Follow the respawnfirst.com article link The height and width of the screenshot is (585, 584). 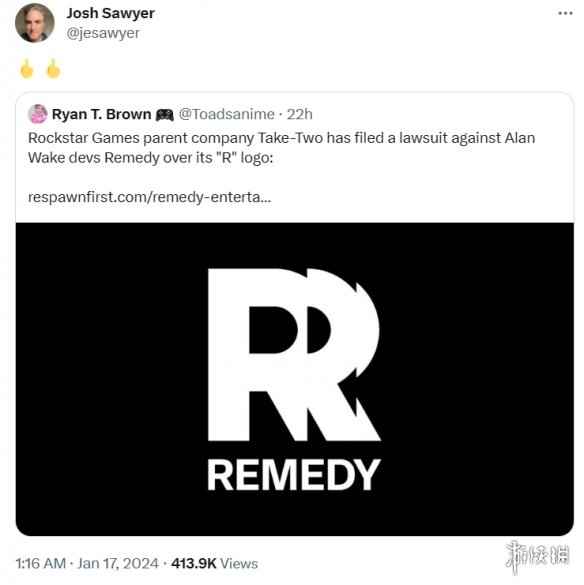point(150,197)
